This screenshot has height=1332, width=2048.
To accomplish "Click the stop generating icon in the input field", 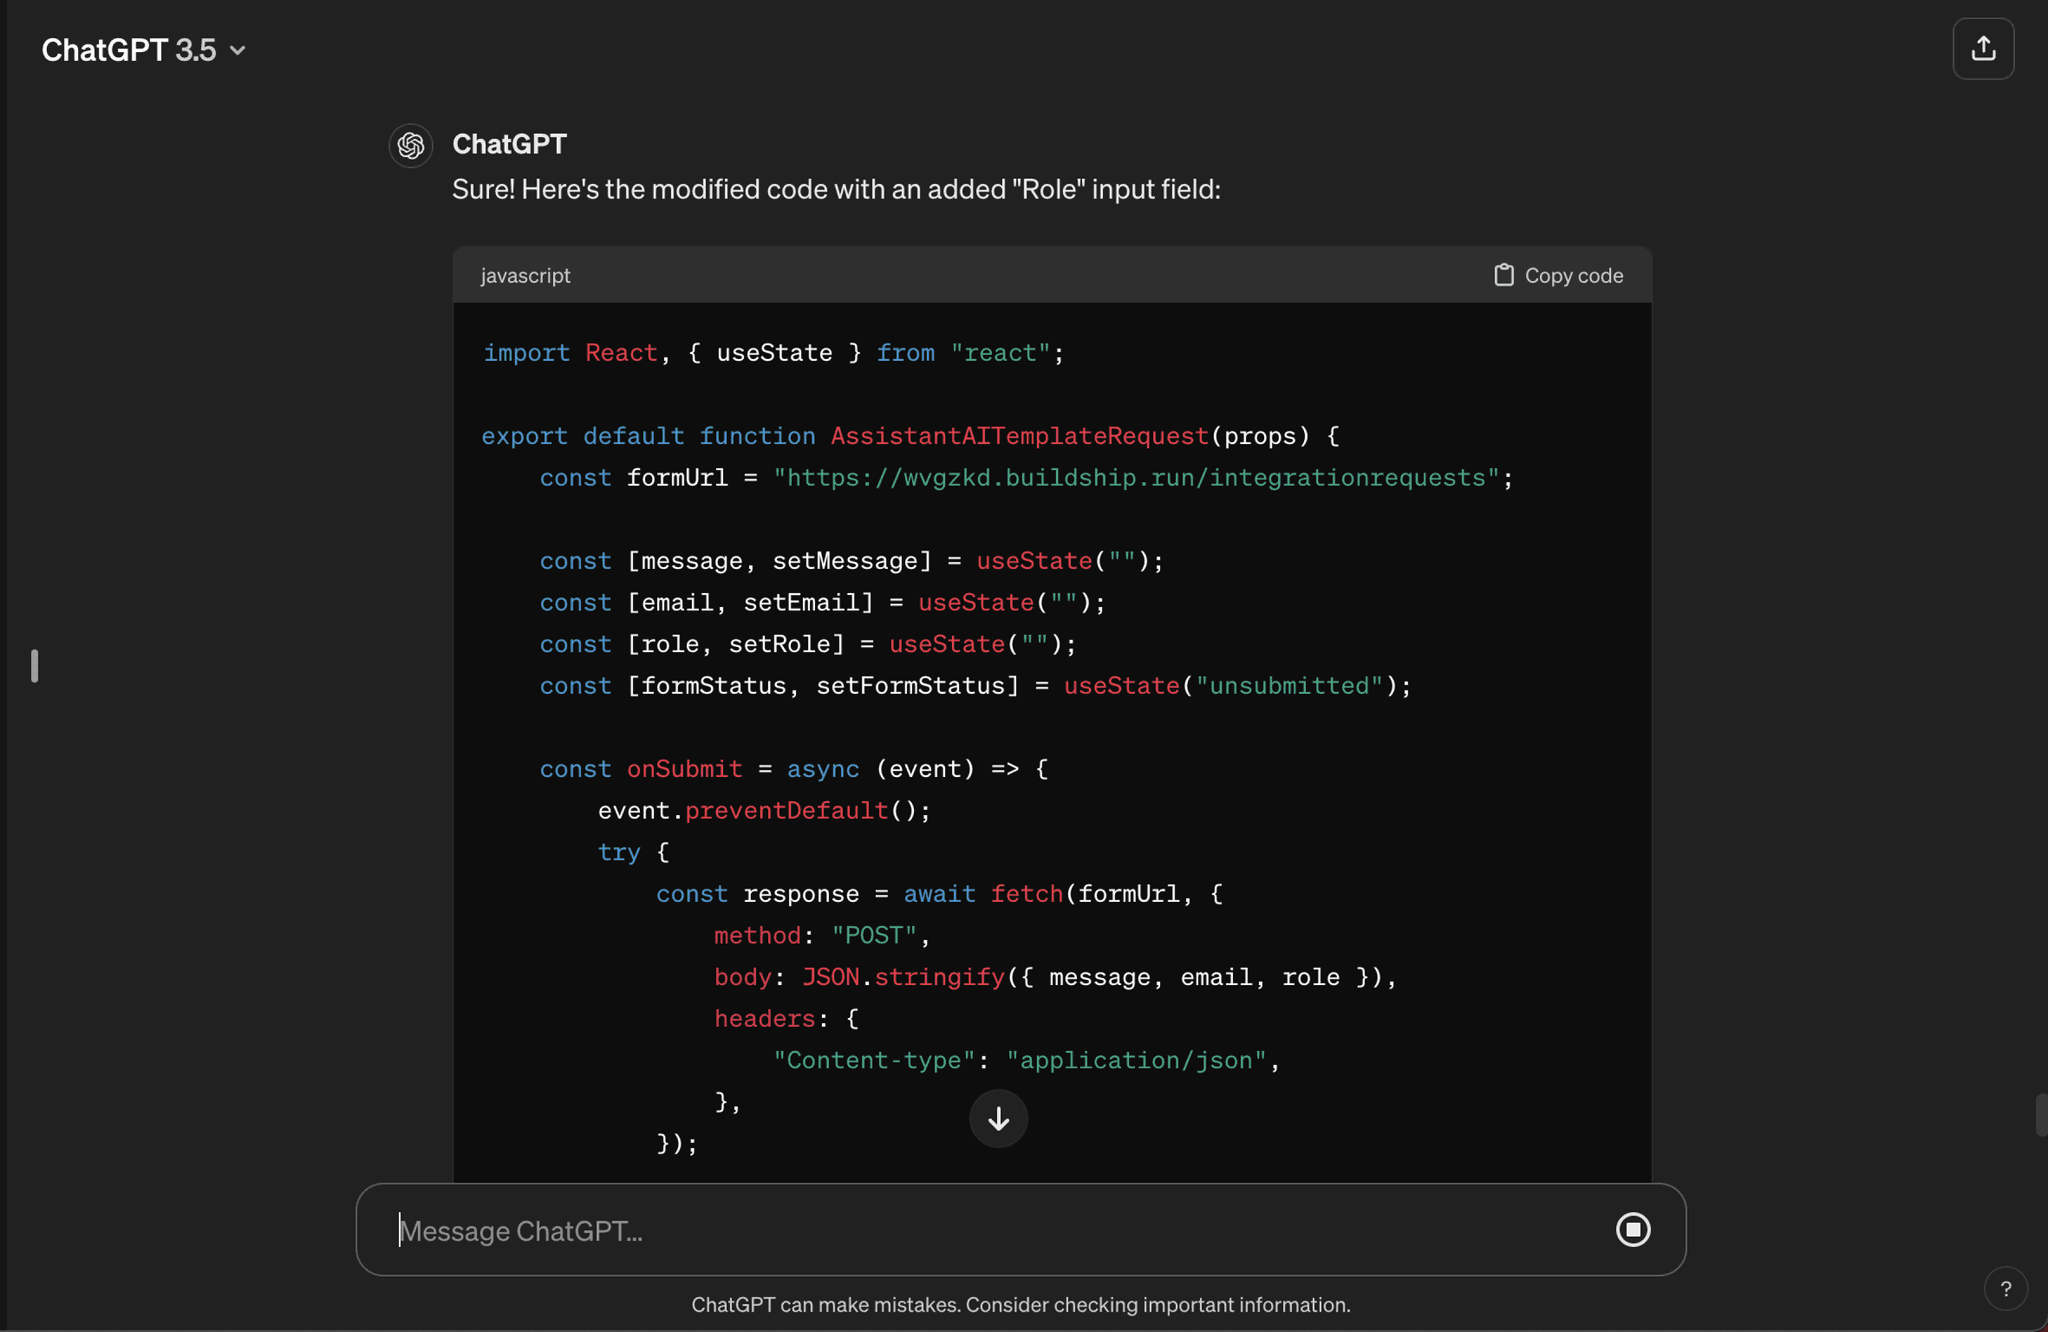I will 1632,1230.
